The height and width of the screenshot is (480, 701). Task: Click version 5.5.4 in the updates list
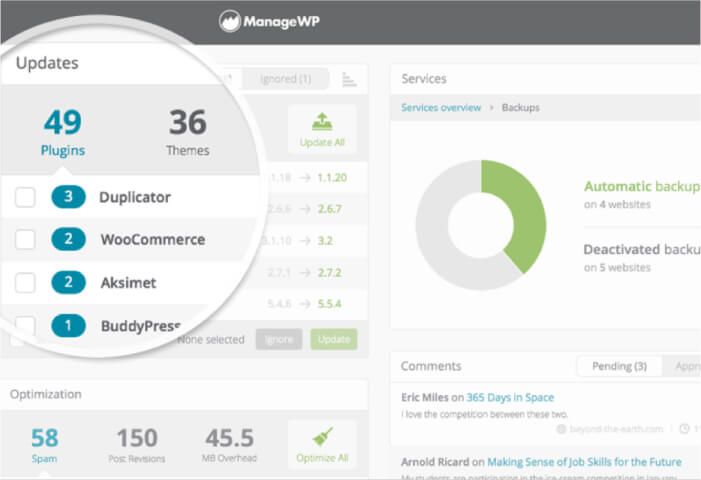329,304
